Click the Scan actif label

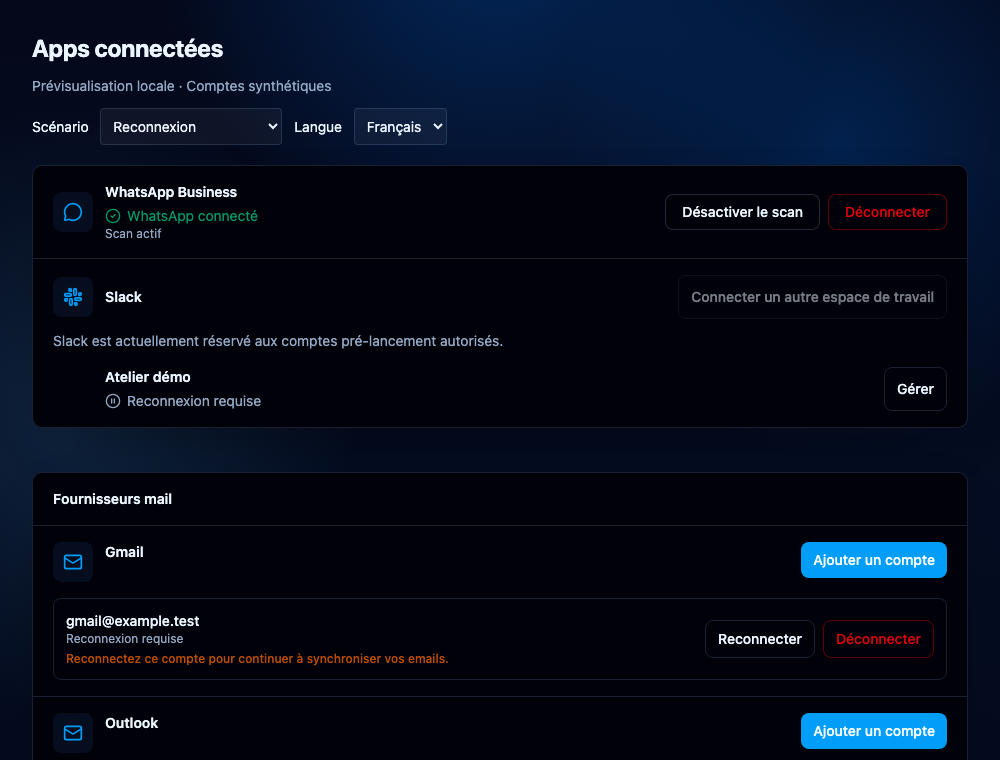point(133,234)
